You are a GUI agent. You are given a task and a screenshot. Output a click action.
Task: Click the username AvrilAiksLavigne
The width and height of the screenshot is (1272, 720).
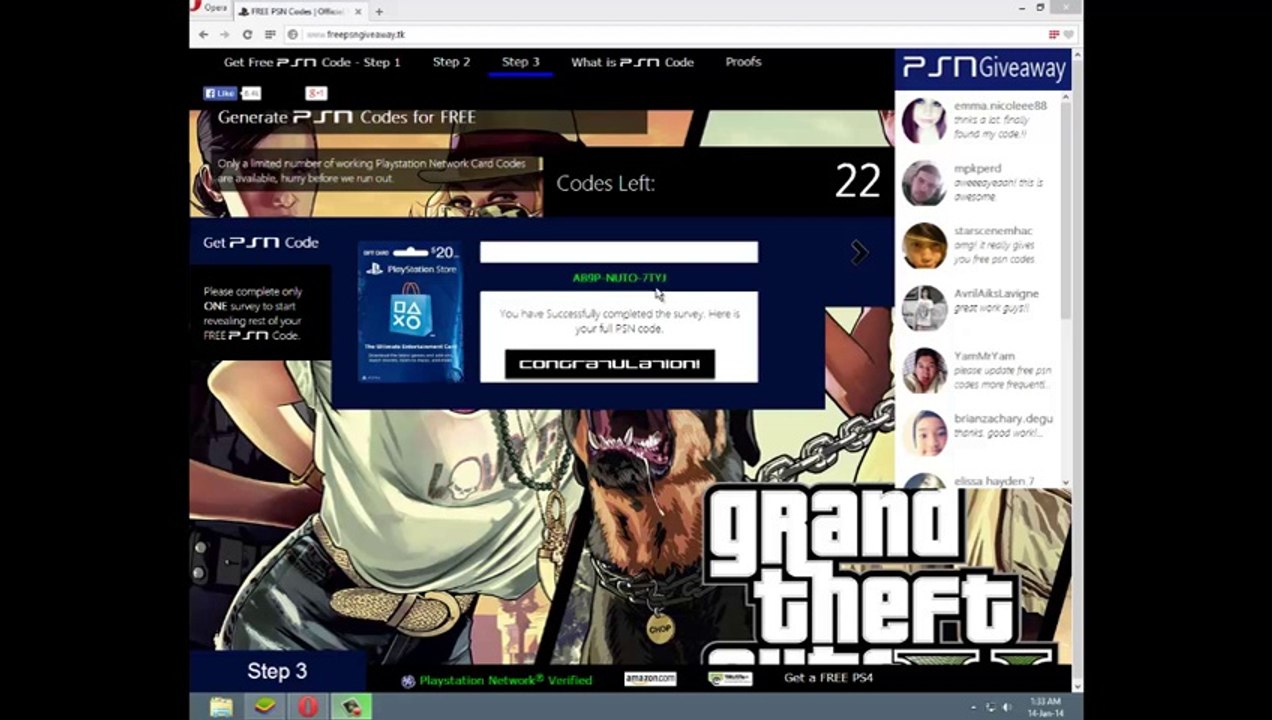(x=996, y=294)
